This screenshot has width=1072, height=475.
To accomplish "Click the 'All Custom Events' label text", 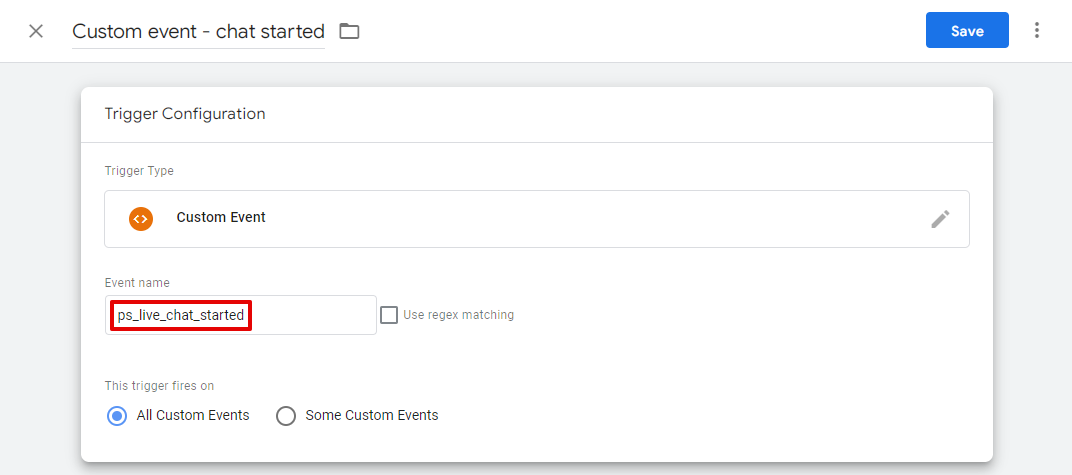I will point(193,415).
